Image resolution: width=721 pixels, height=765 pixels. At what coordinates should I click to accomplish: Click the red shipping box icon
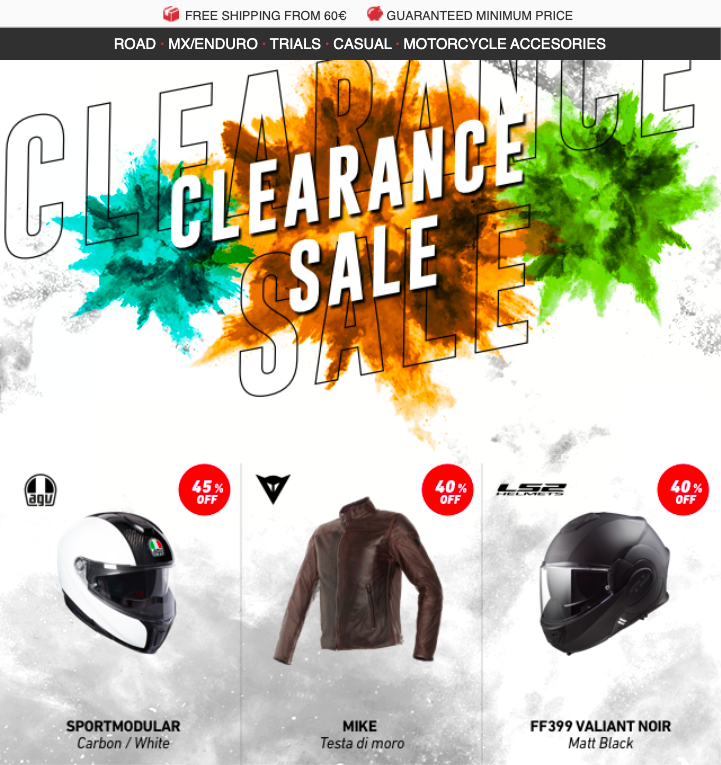coord(171,14)
